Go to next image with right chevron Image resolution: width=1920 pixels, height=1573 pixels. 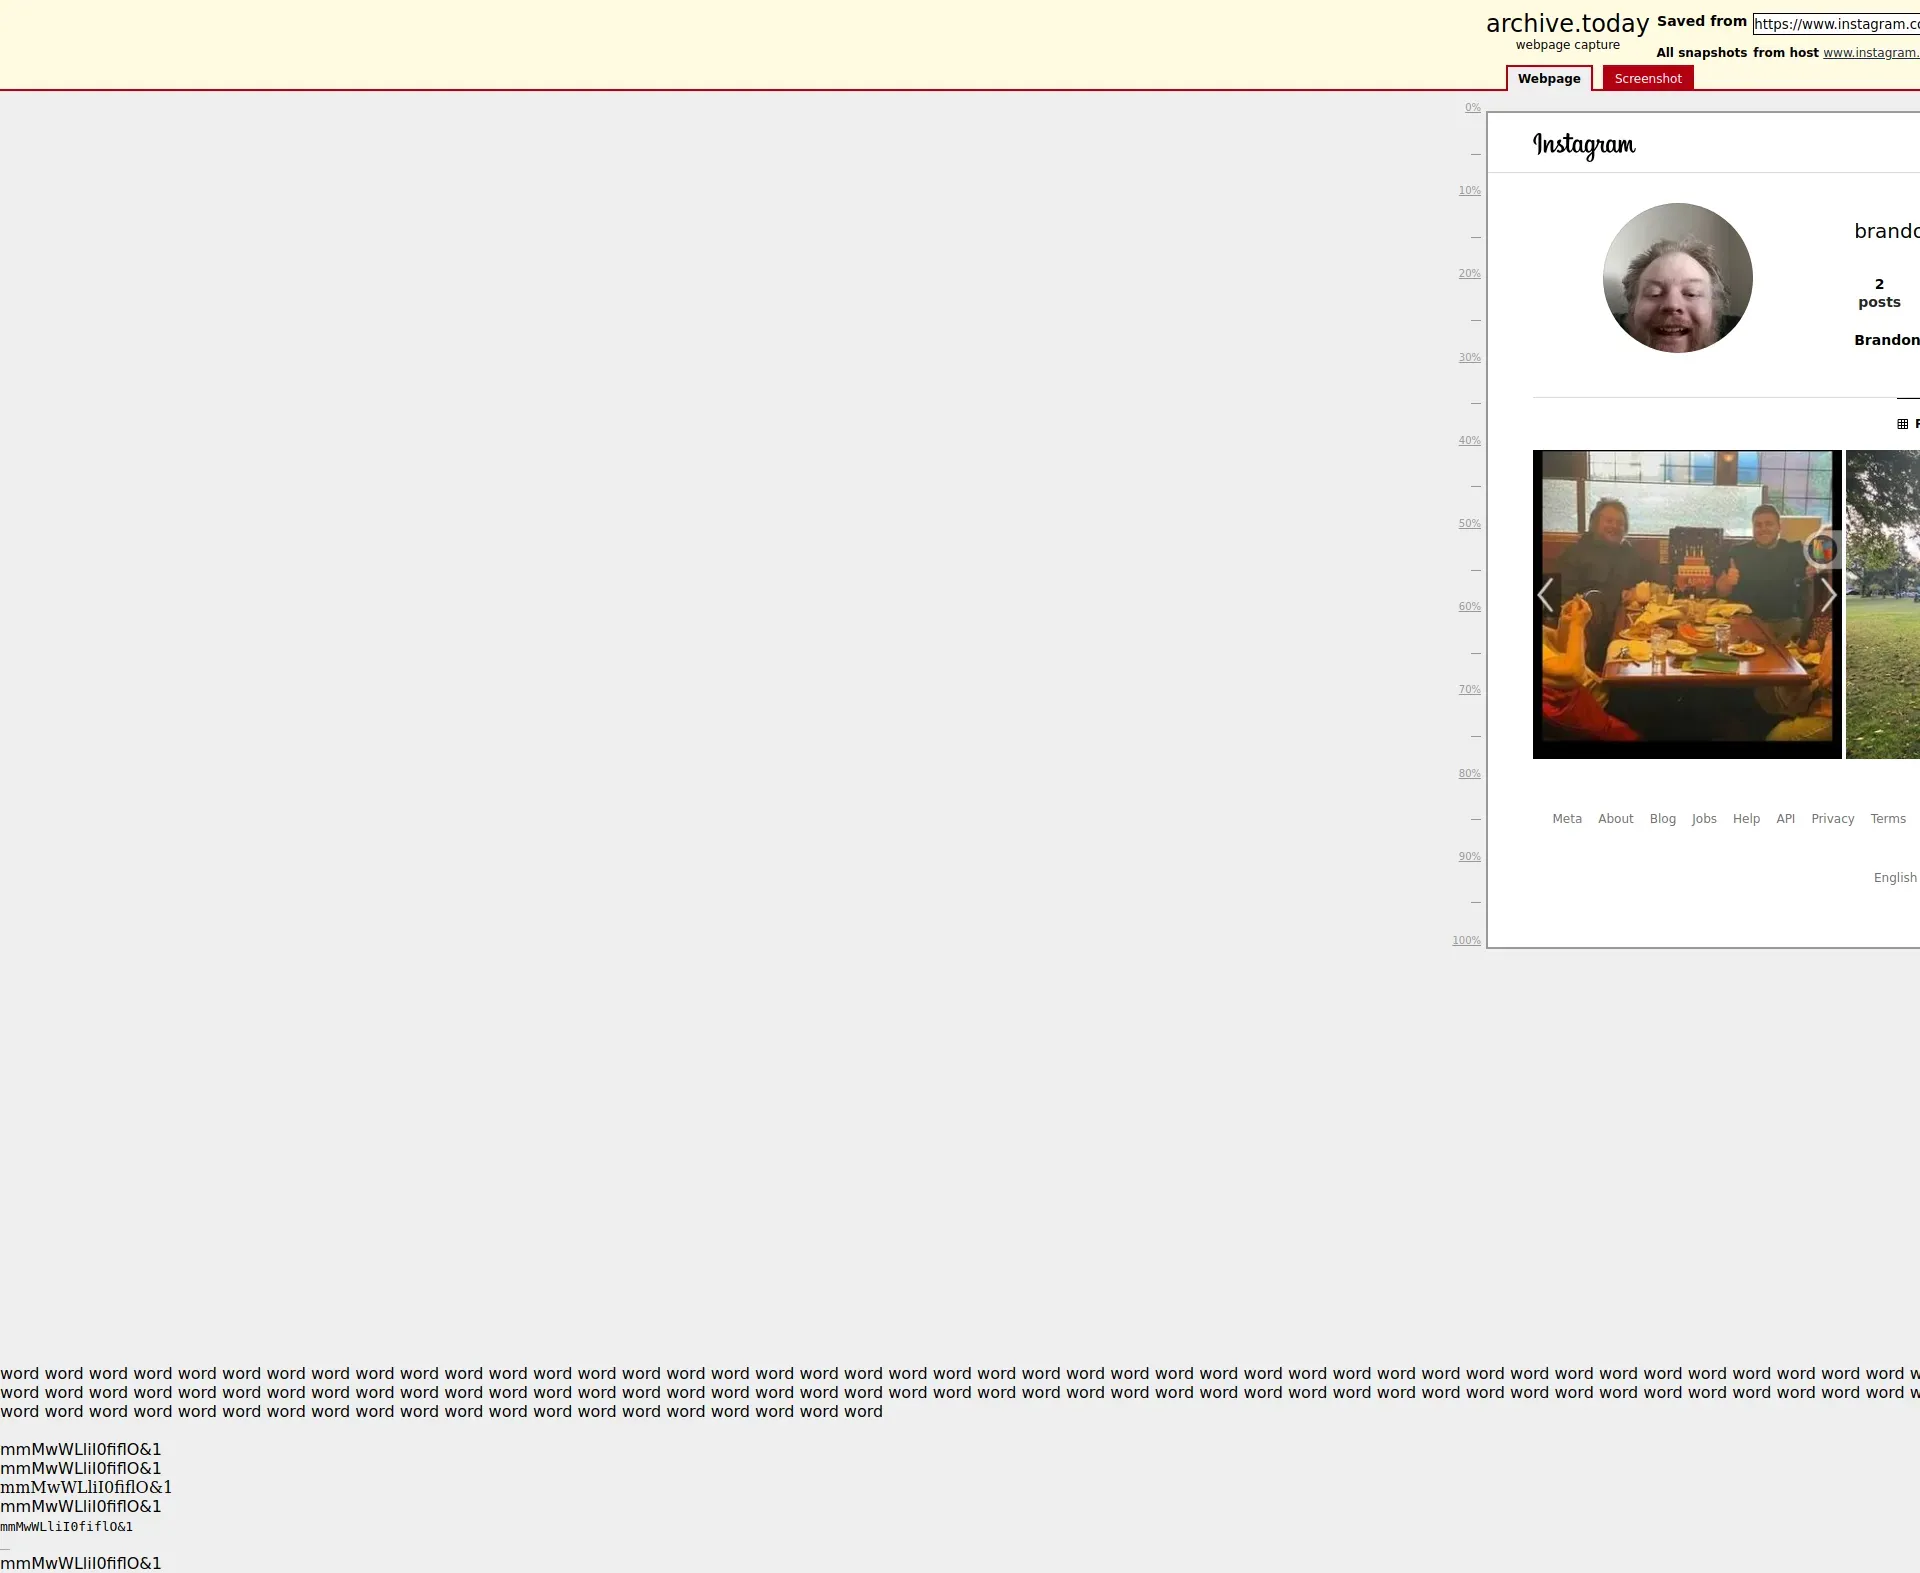click(x=1828, y=595)
